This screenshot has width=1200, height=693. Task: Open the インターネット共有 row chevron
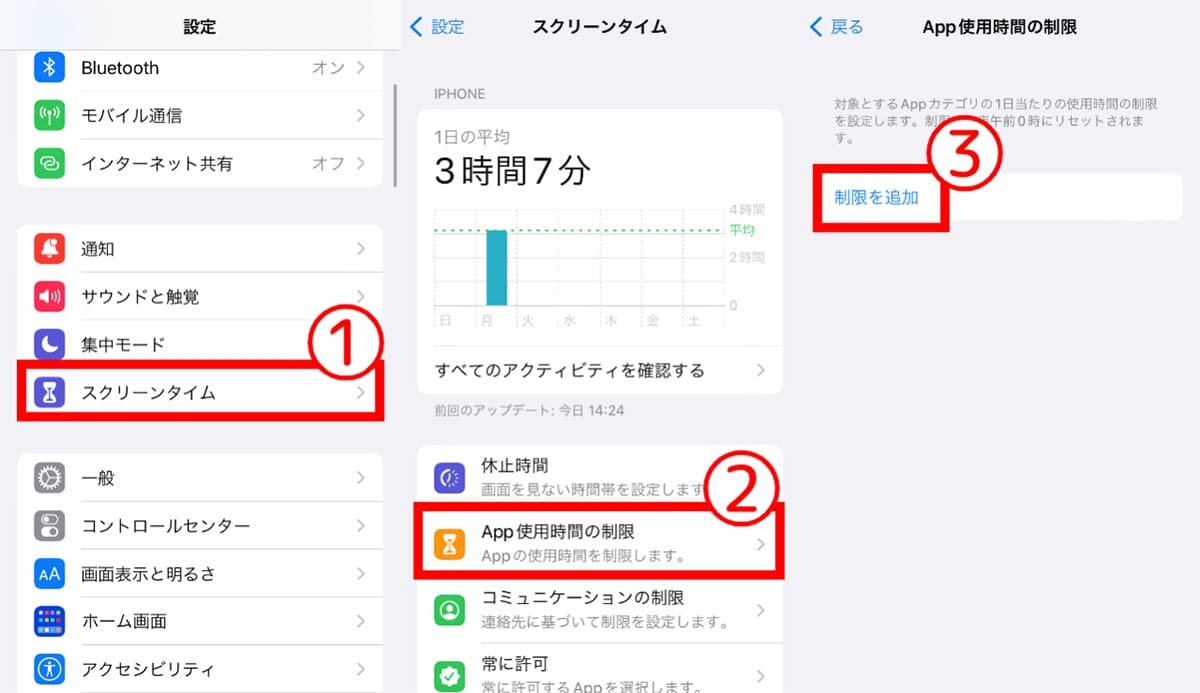pyautogui.click(x=361, y=163)
